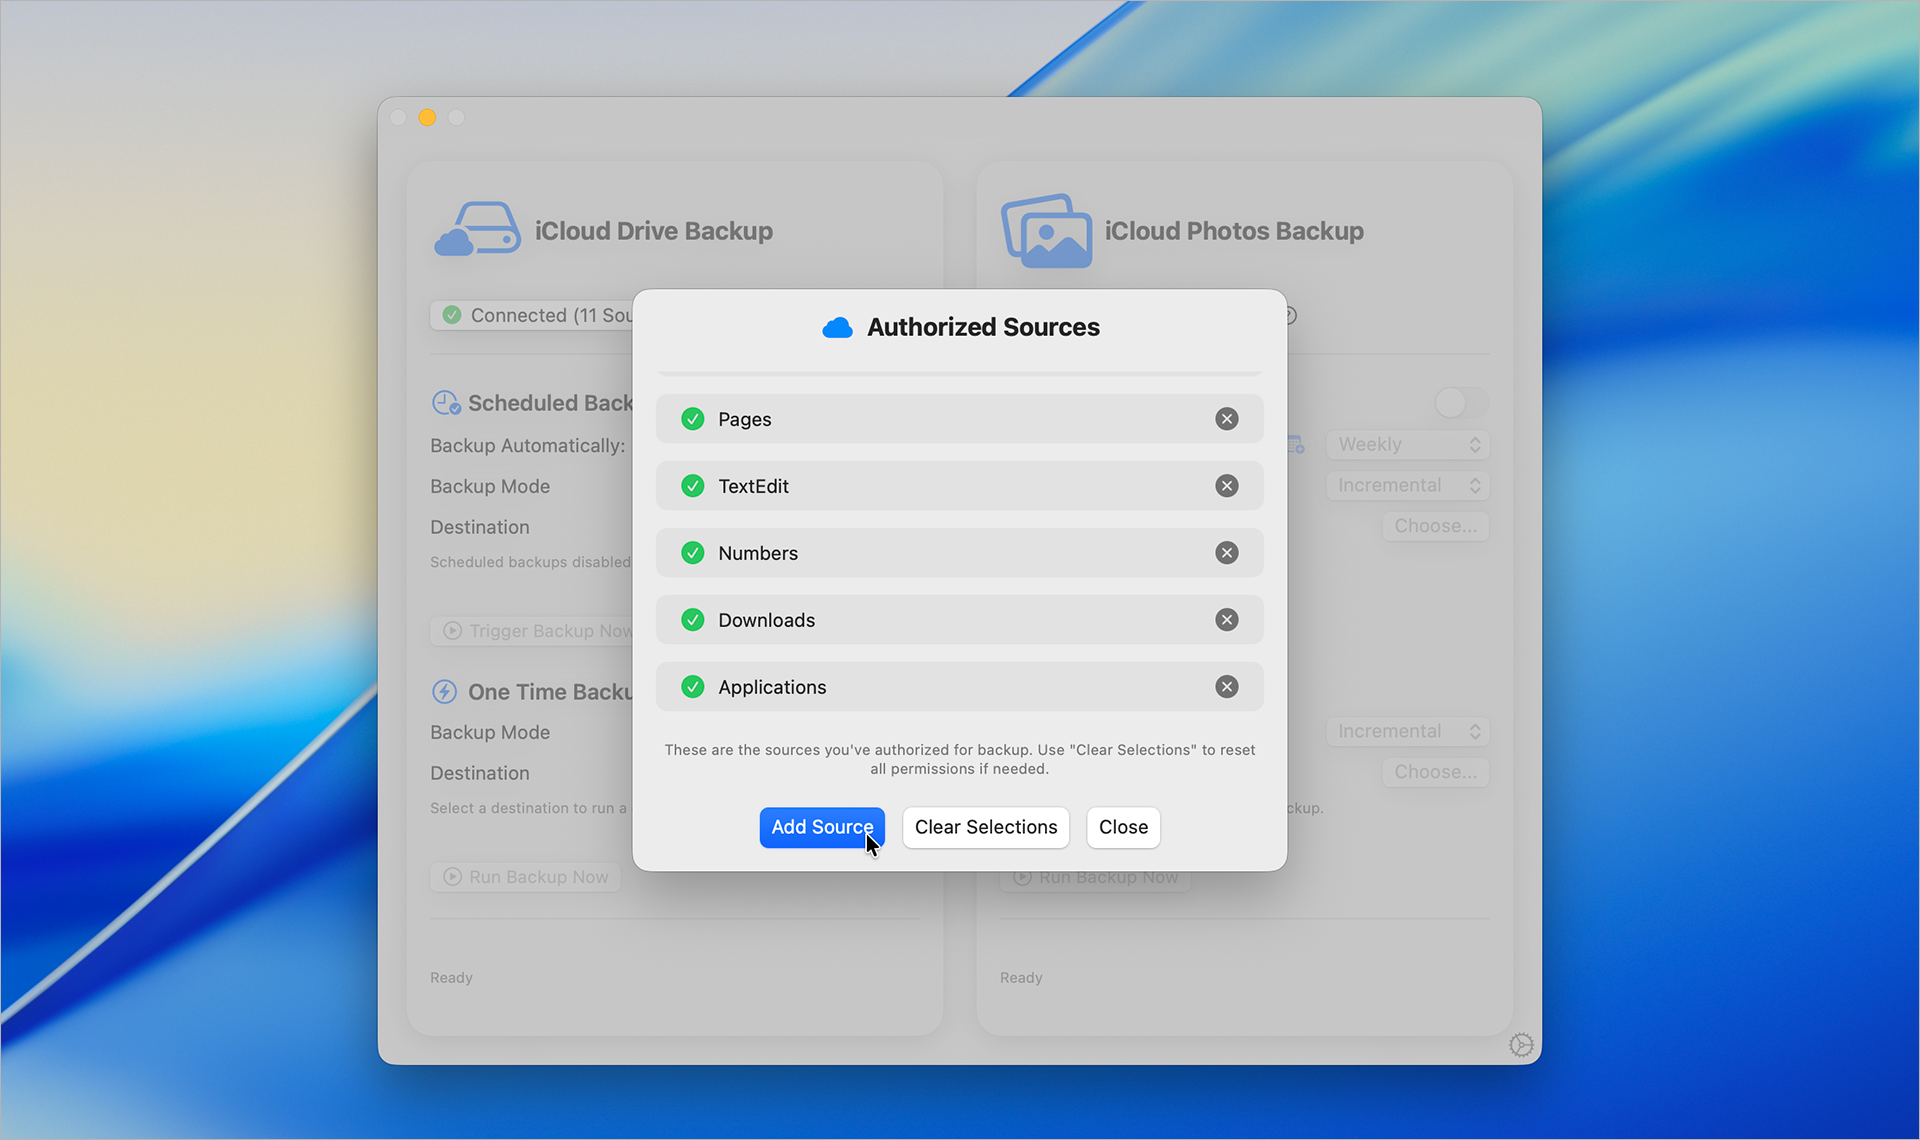Image resolution: width=1920 pixels, height=1140 pixels.
Task: Toggle the Photos scheduled backup switch
Action: point(1461,403)
